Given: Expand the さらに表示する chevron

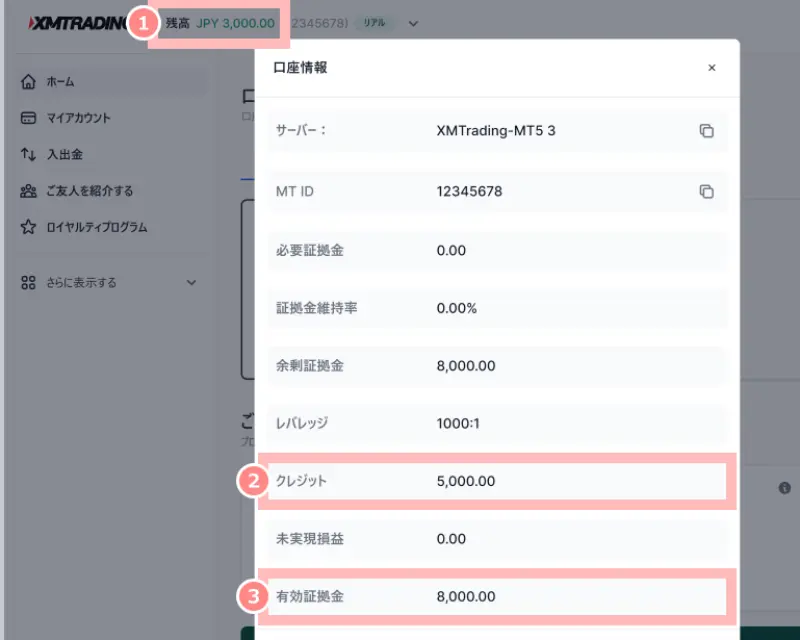Looking at the screenshot, I should (x=191, y=283).
